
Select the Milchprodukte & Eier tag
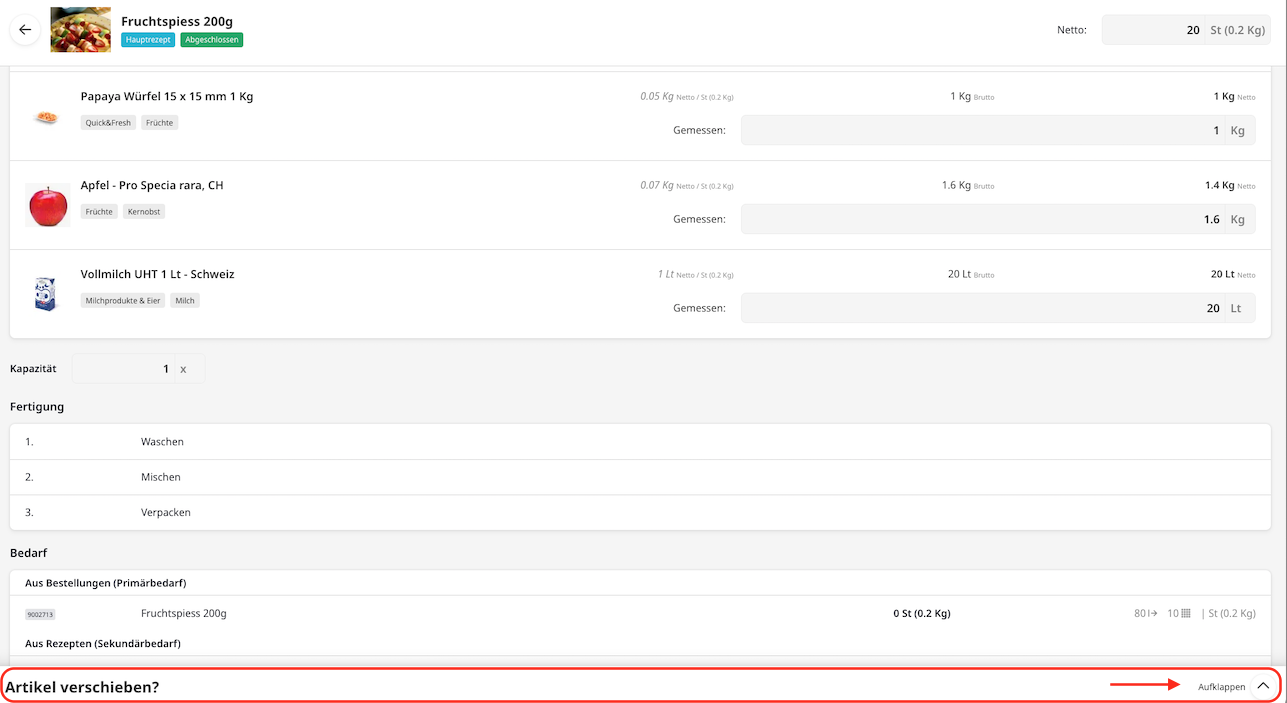(123, 301)
